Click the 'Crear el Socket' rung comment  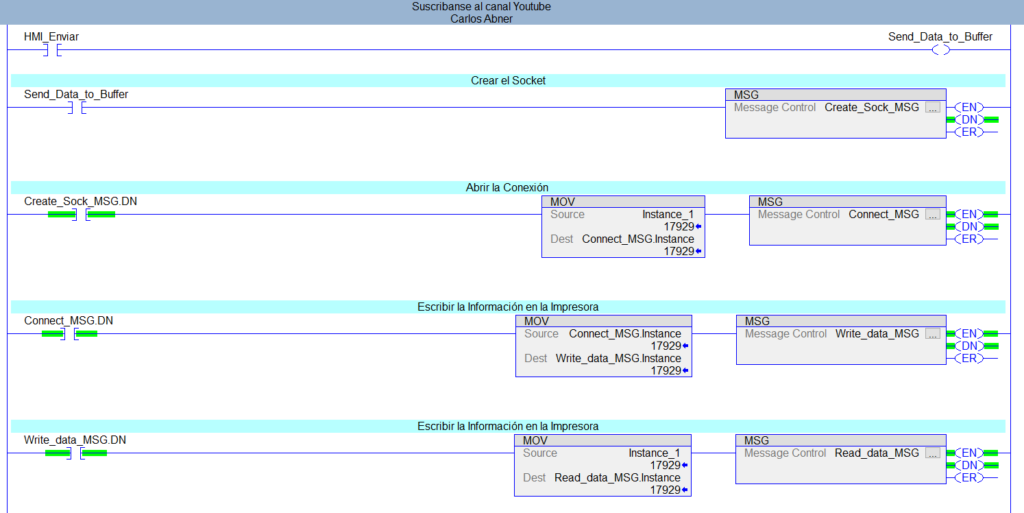point(507,80)
